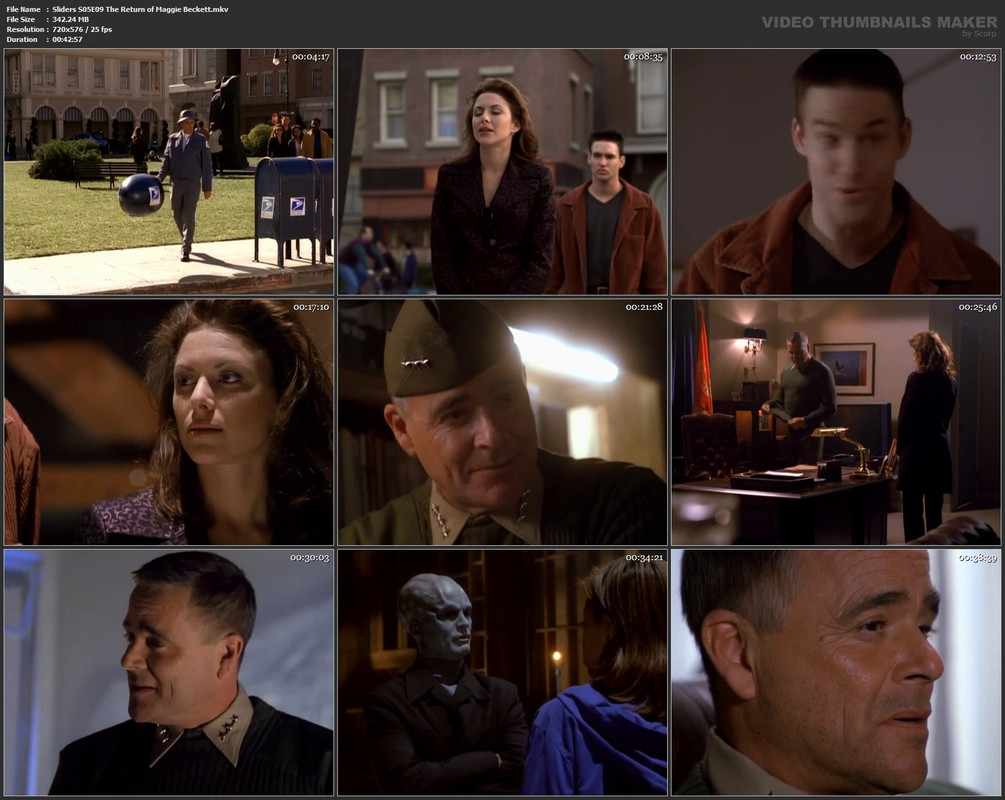The image size is (1005, 800).
Task: Click the resolution value '720x576 / 25 fps'
Action: pos(82,29)
